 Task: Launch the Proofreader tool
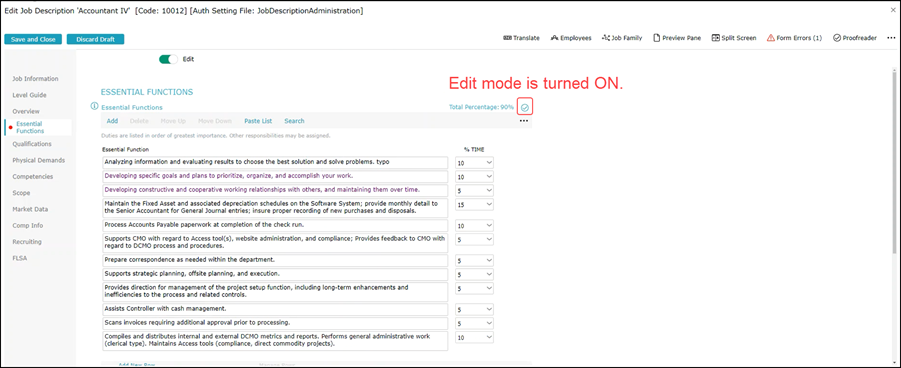pyautogui.click(x=854, y=38)
